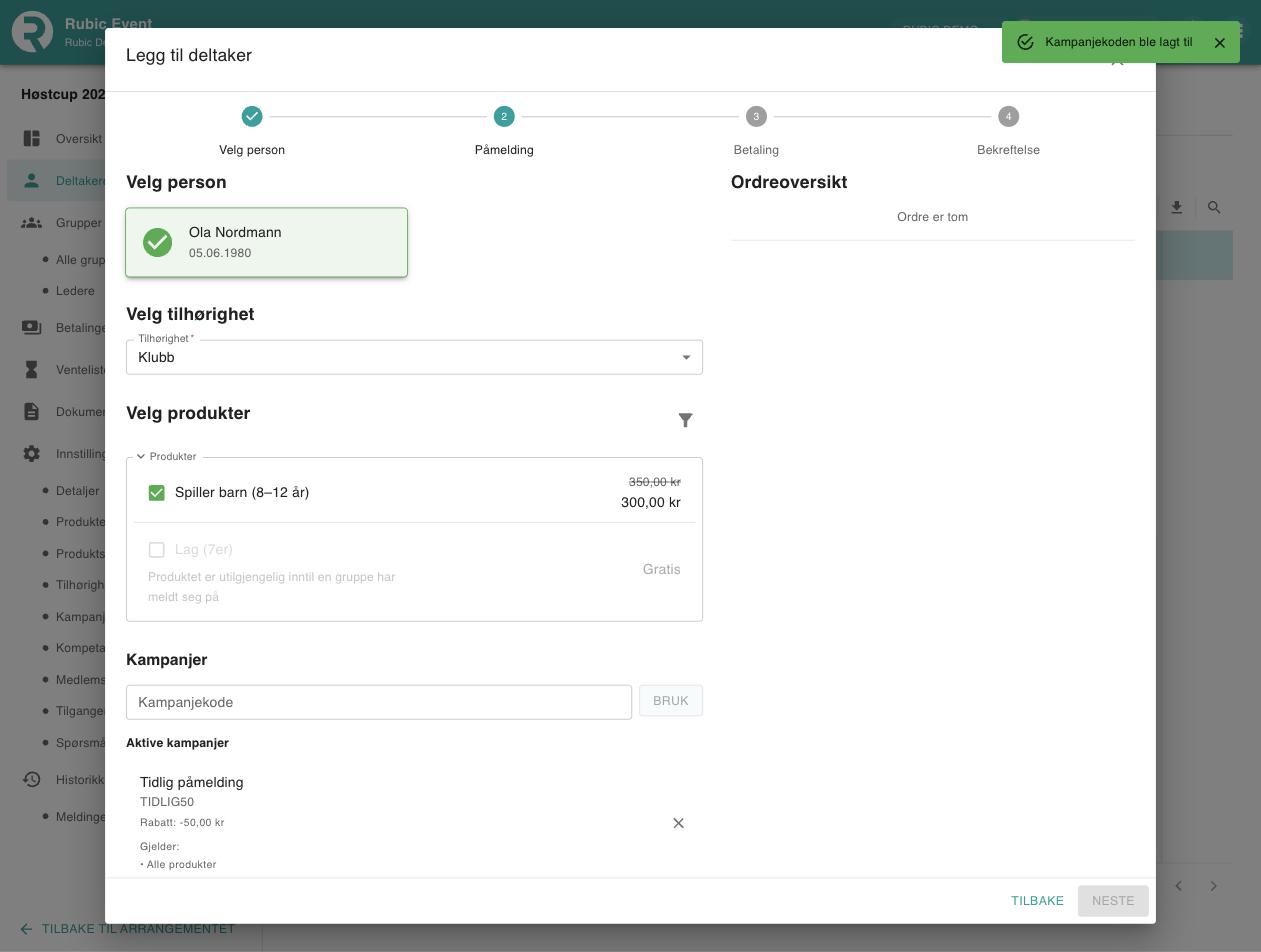Click Innstillinger gear icon in sidebar
The height and width of the screenshot is (952, 1261).
coord(32,453)
